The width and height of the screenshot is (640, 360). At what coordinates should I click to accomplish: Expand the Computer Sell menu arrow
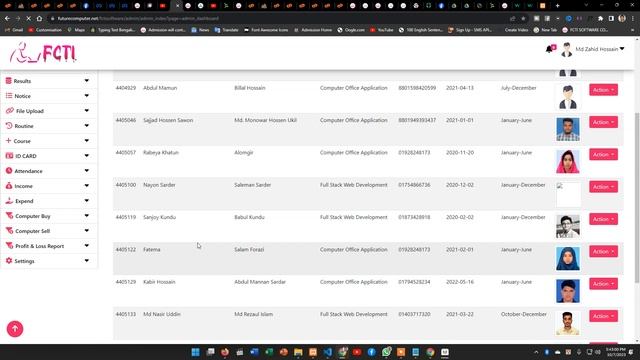click(x=87, y=231)
